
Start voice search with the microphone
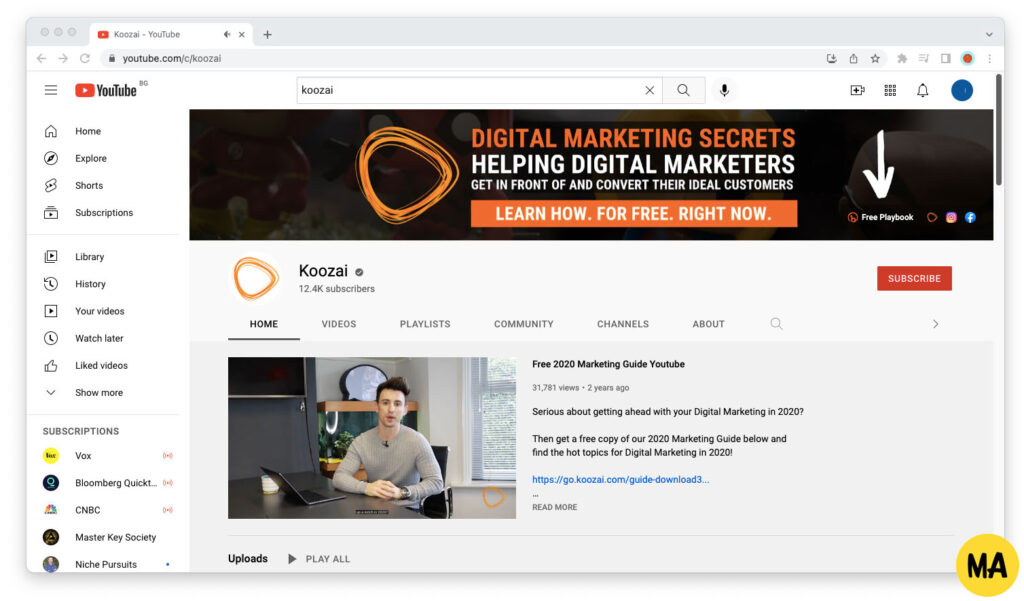(x=724, y=90)
